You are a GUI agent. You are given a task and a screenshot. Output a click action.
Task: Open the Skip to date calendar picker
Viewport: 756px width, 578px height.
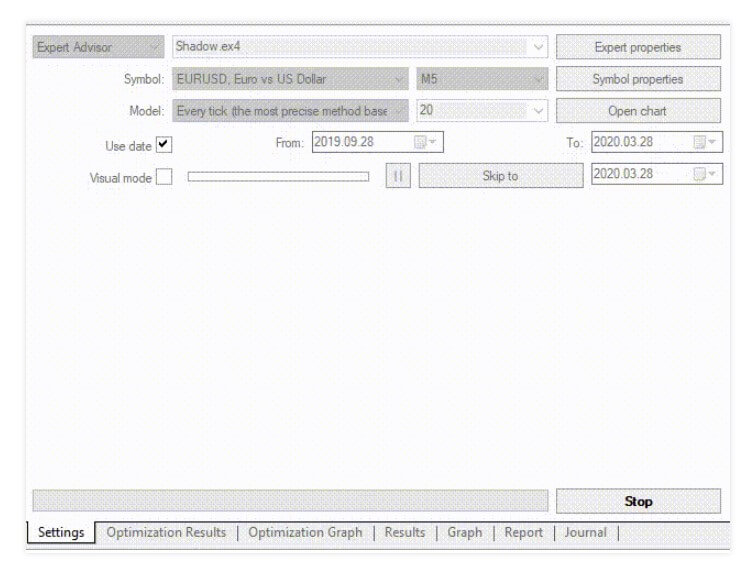tap(705, 174)
